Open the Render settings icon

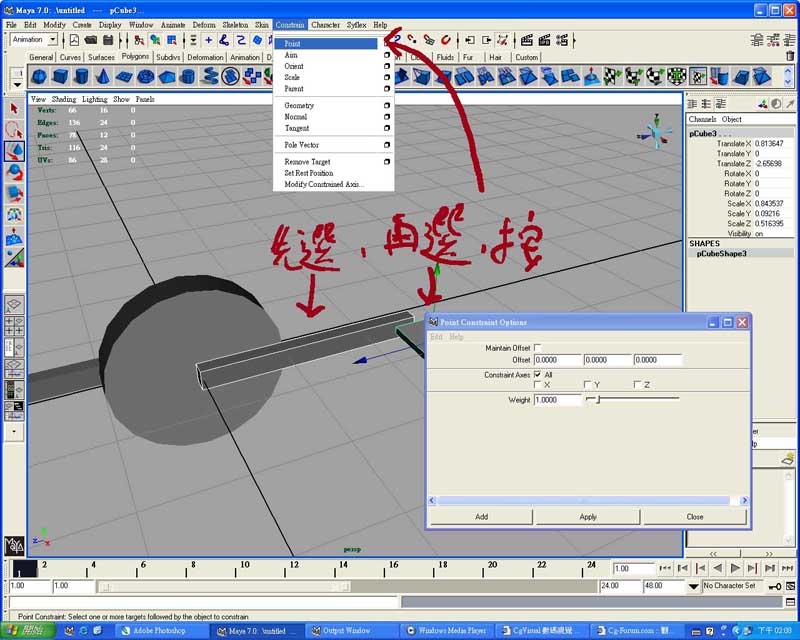[x=562, y=40]
